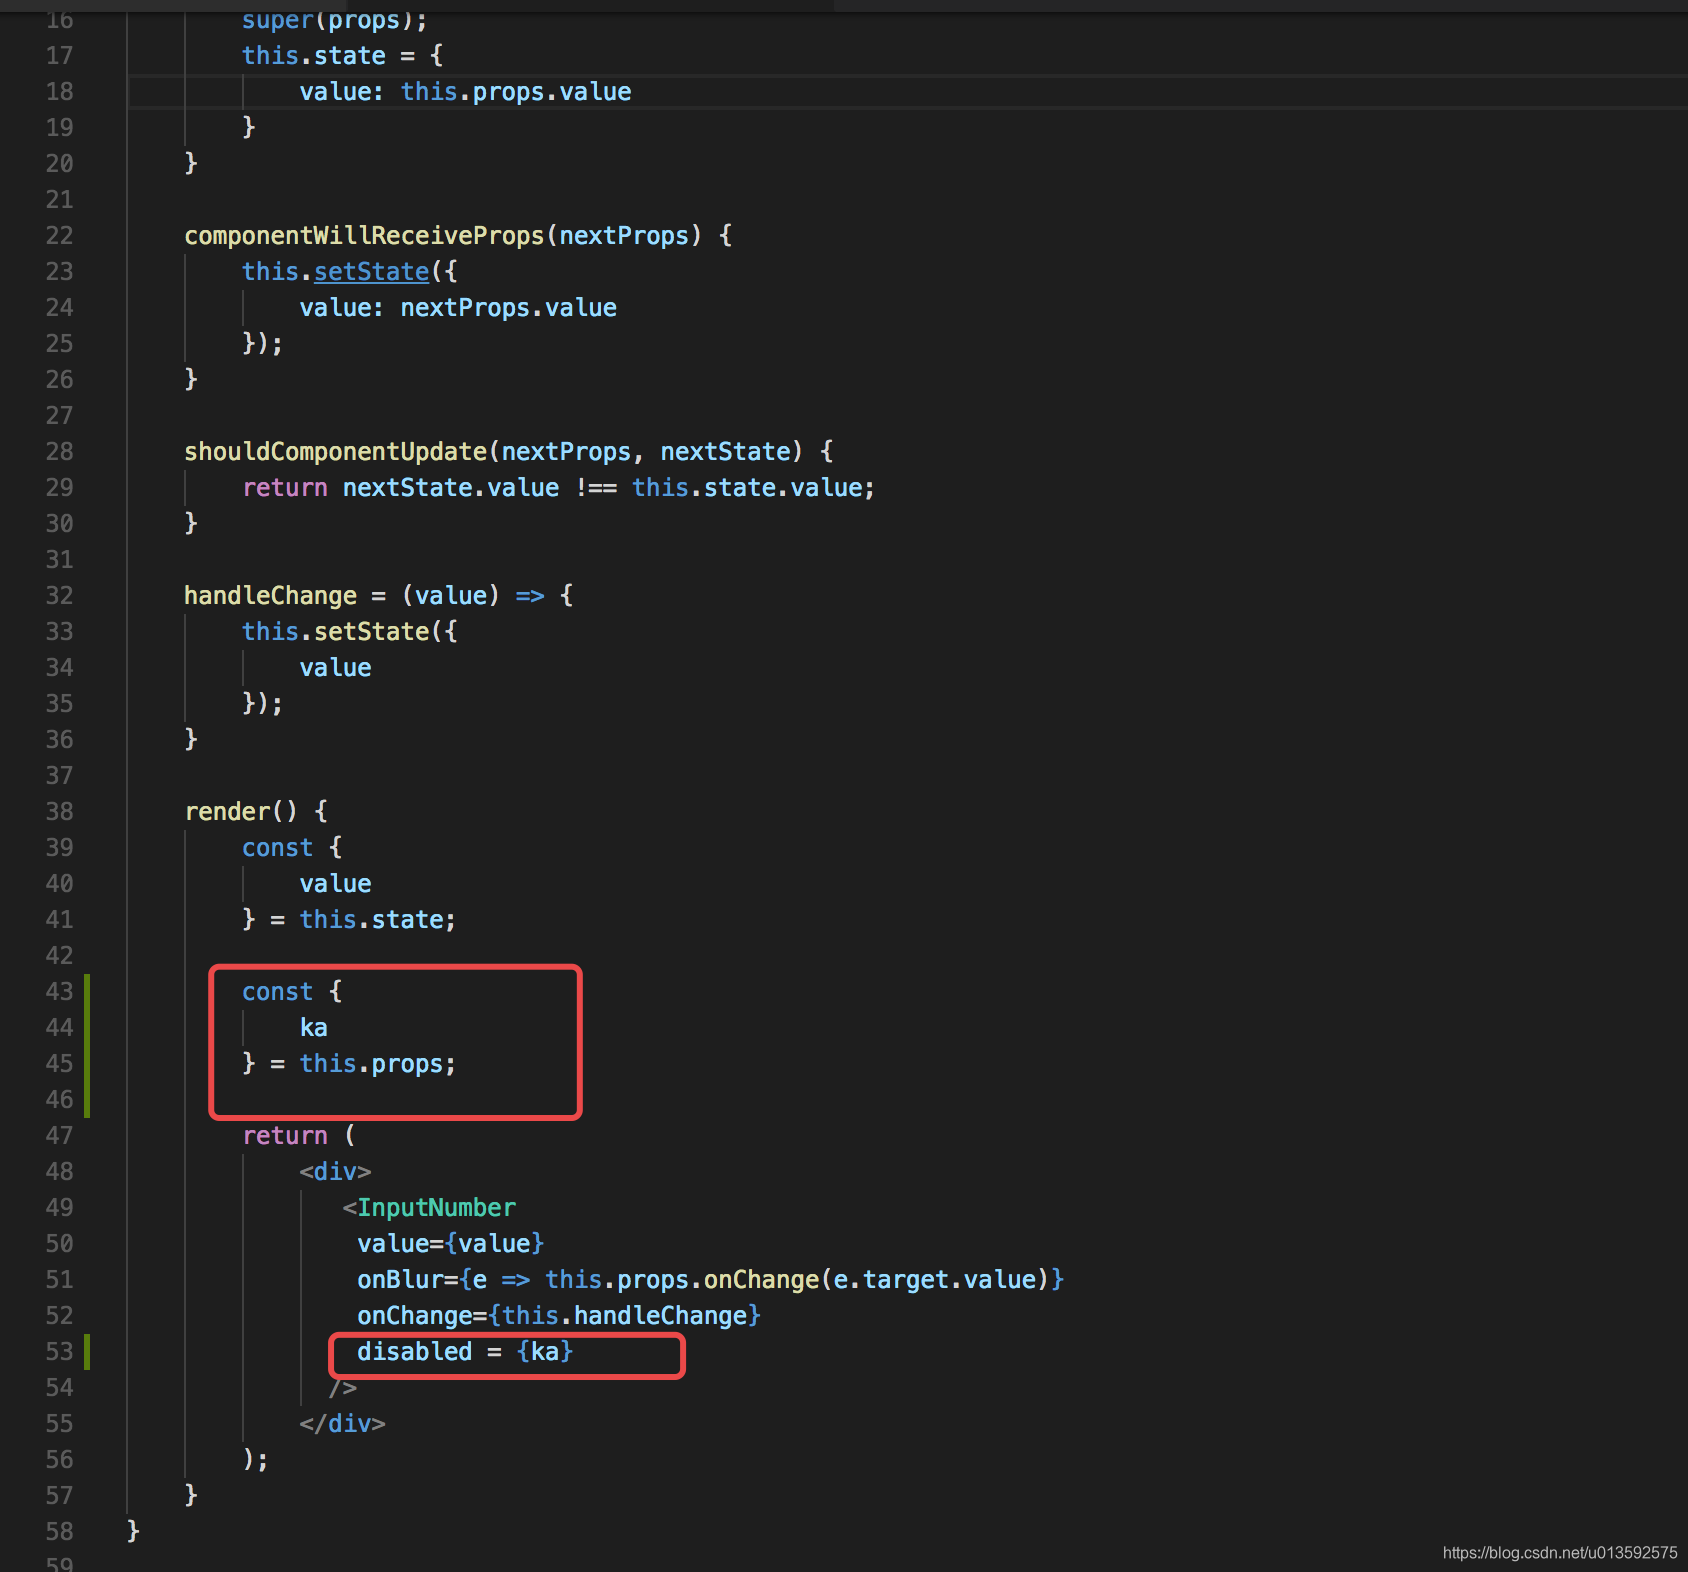This screenshot has width=1688, height=1572.
Task: Click the green change indicator beside line 53
Action: [87, 1352]
